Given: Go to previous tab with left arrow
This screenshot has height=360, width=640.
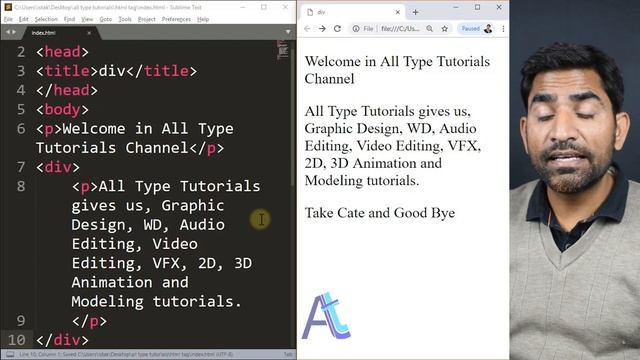Looking at the screenshot, I should (7, 32).
